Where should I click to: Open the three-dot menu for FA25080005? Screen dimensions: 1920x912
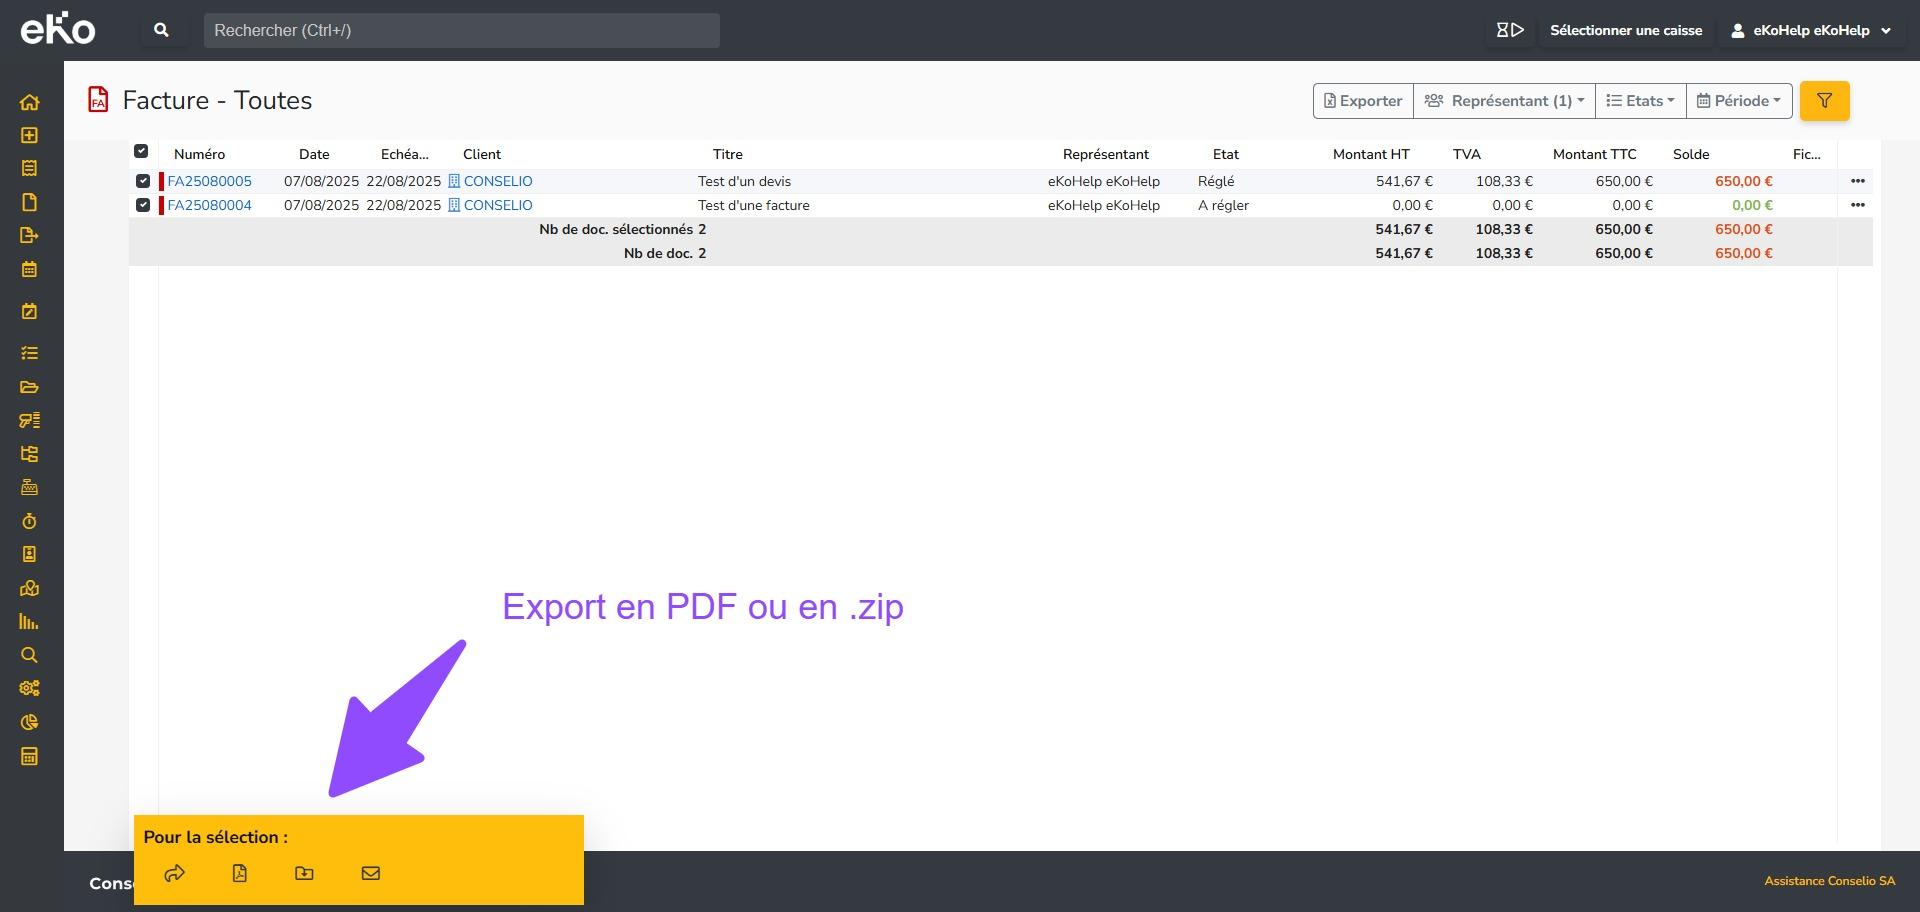point(1857,181)
